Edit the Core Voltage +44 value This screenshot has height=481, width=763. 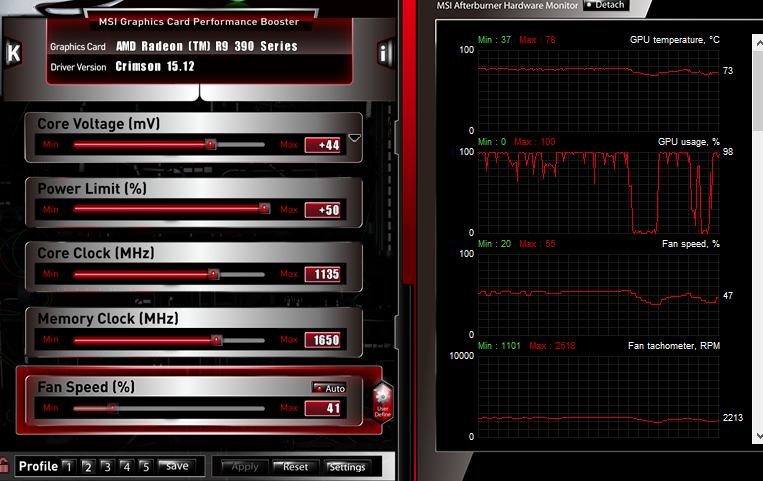click(323, 145)
